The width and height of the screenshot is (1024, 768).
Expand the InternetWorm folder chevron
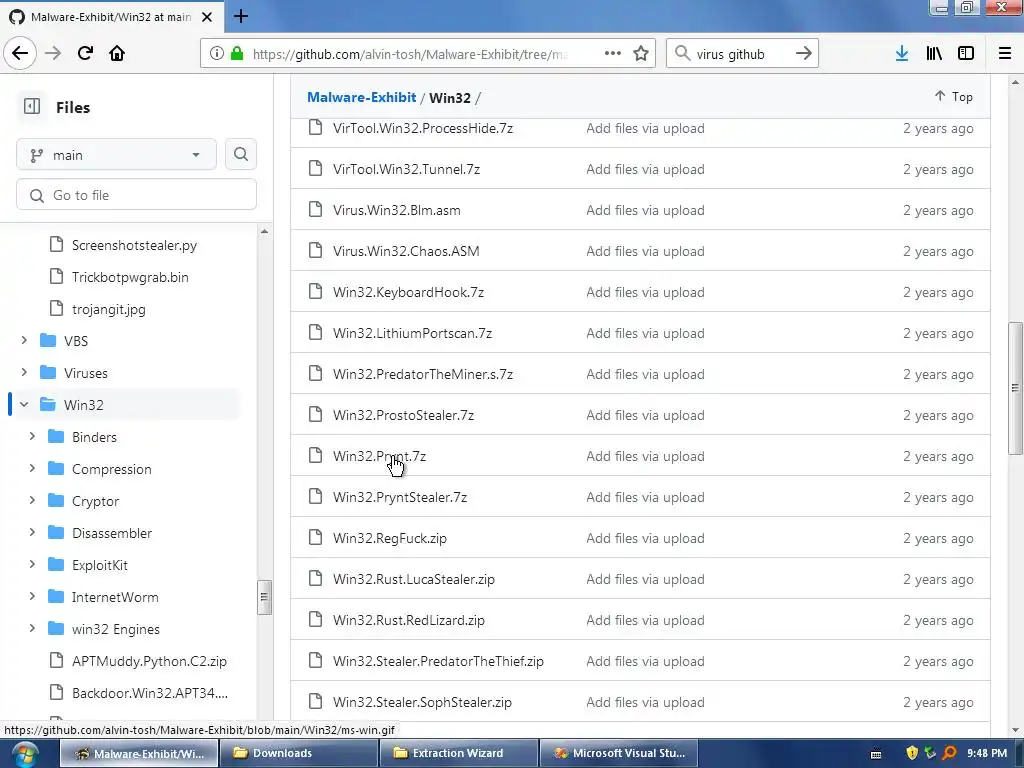(32, 596)
